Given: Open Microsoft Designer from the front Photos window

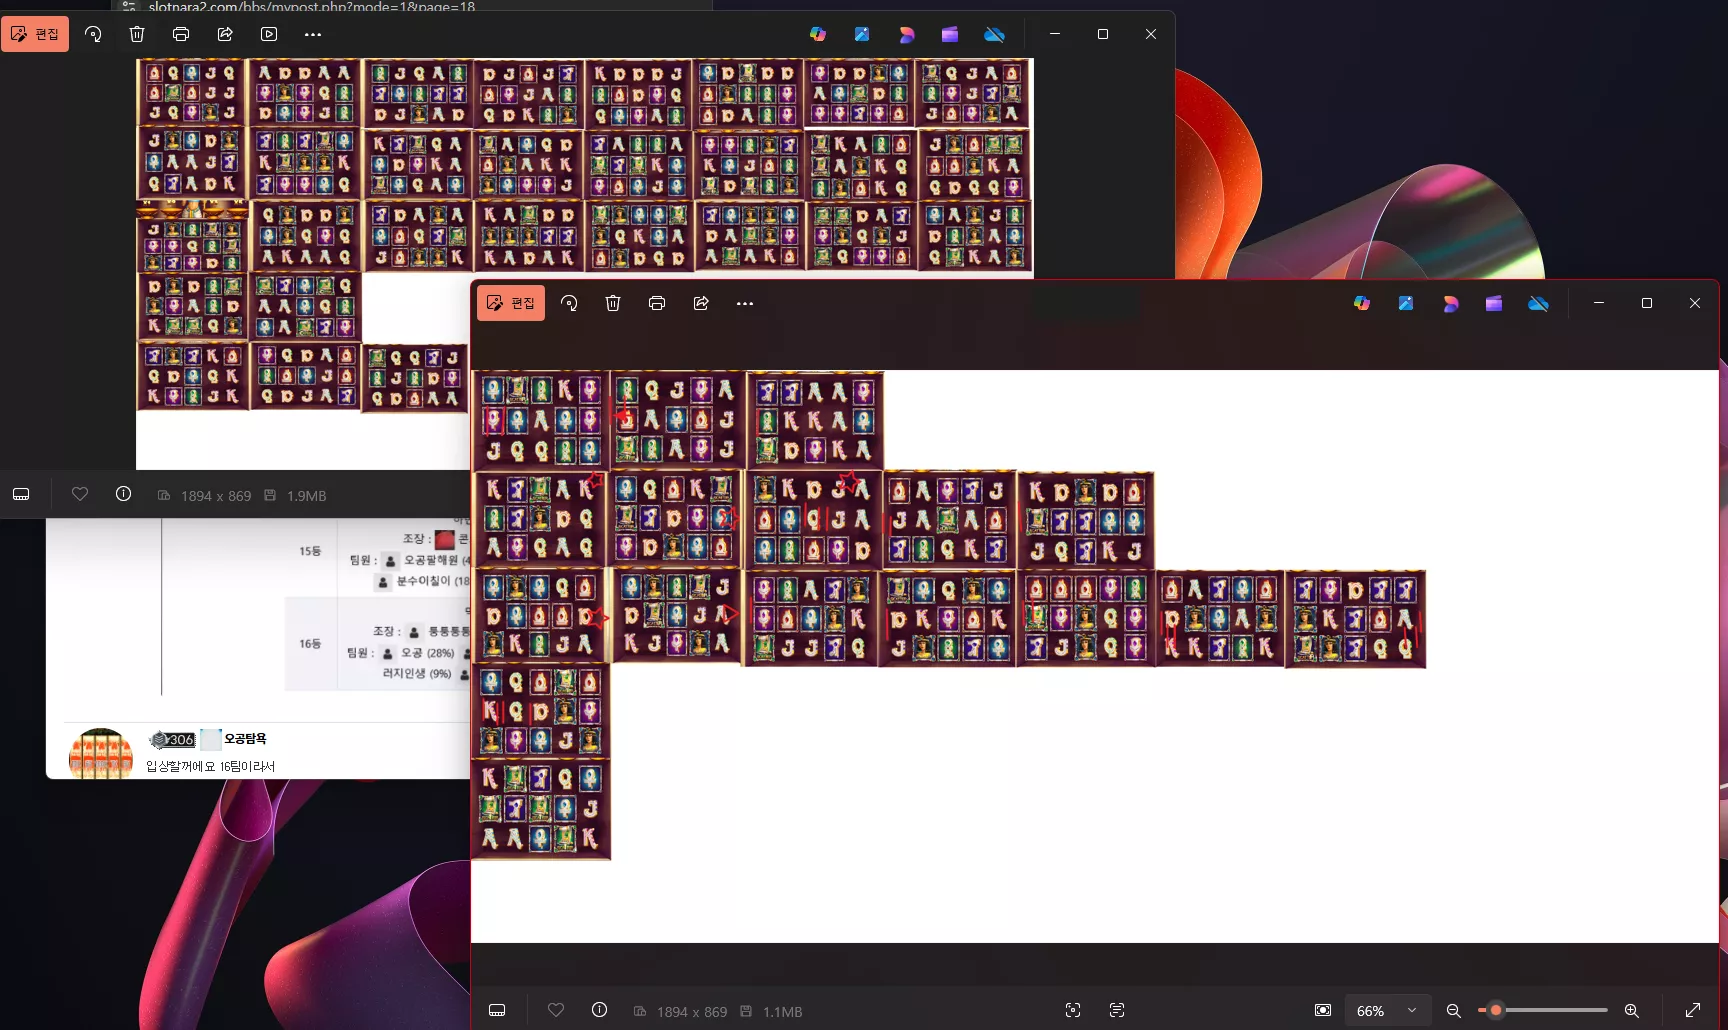Looking at the screenshot, I should 1450,303.
